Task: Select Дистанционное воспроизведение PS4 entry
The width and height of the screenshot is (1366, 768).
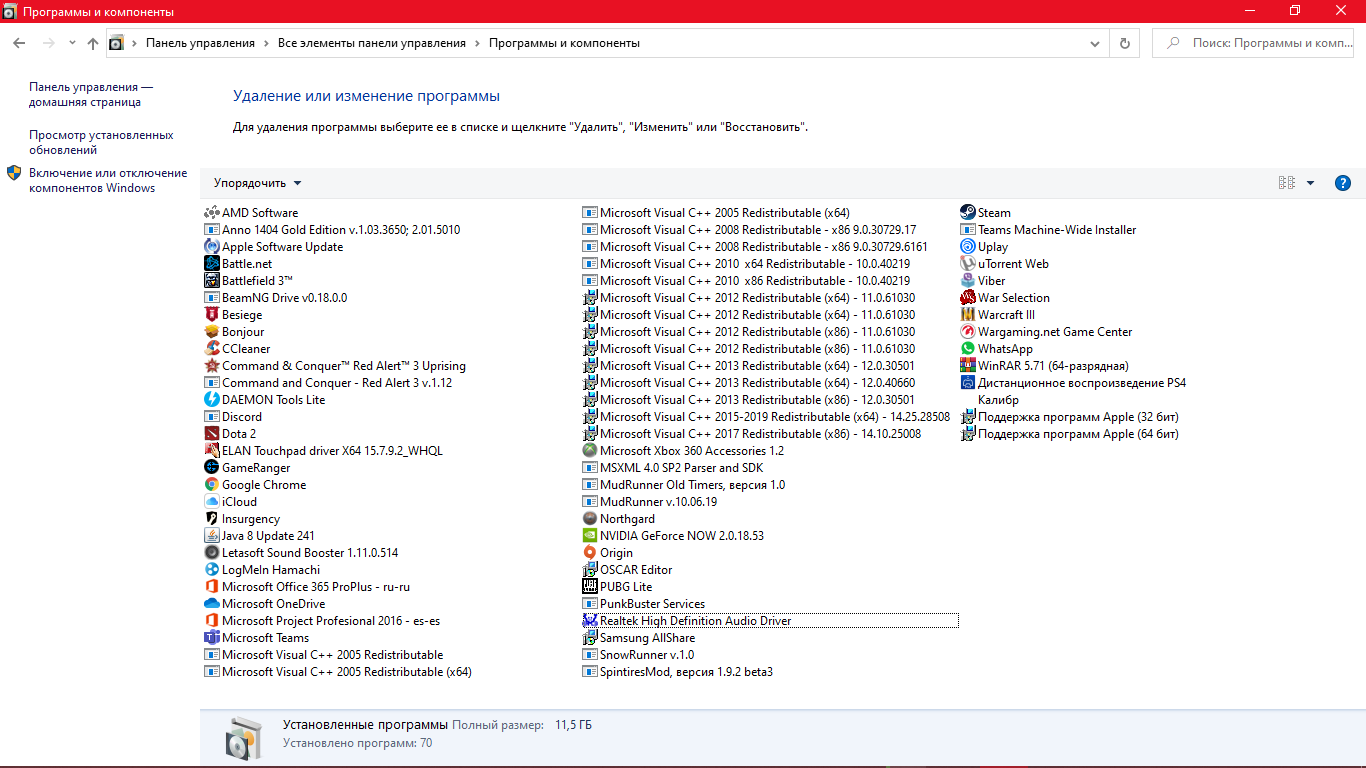Action: click(x=1073, y=383)
